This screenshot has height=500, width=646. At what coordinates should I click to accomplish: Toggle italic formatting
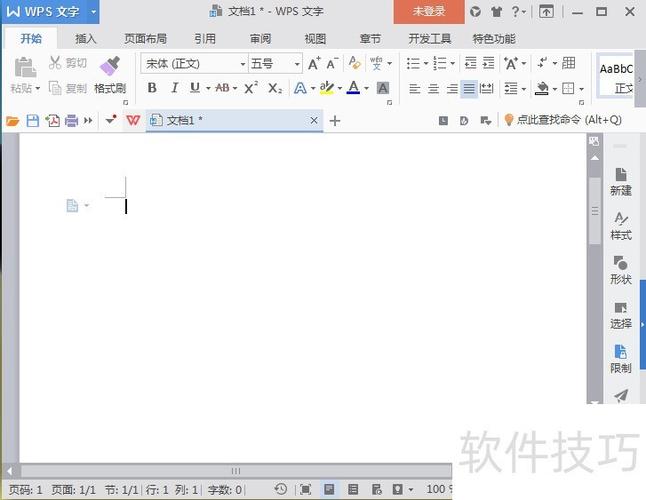pos(173,88)
